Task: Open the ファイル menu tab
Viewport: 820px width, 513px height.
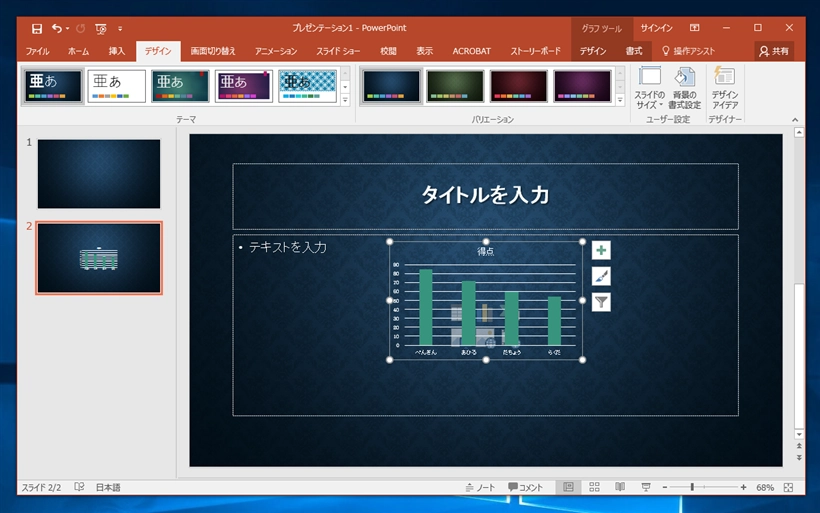Action: [37, 51]
